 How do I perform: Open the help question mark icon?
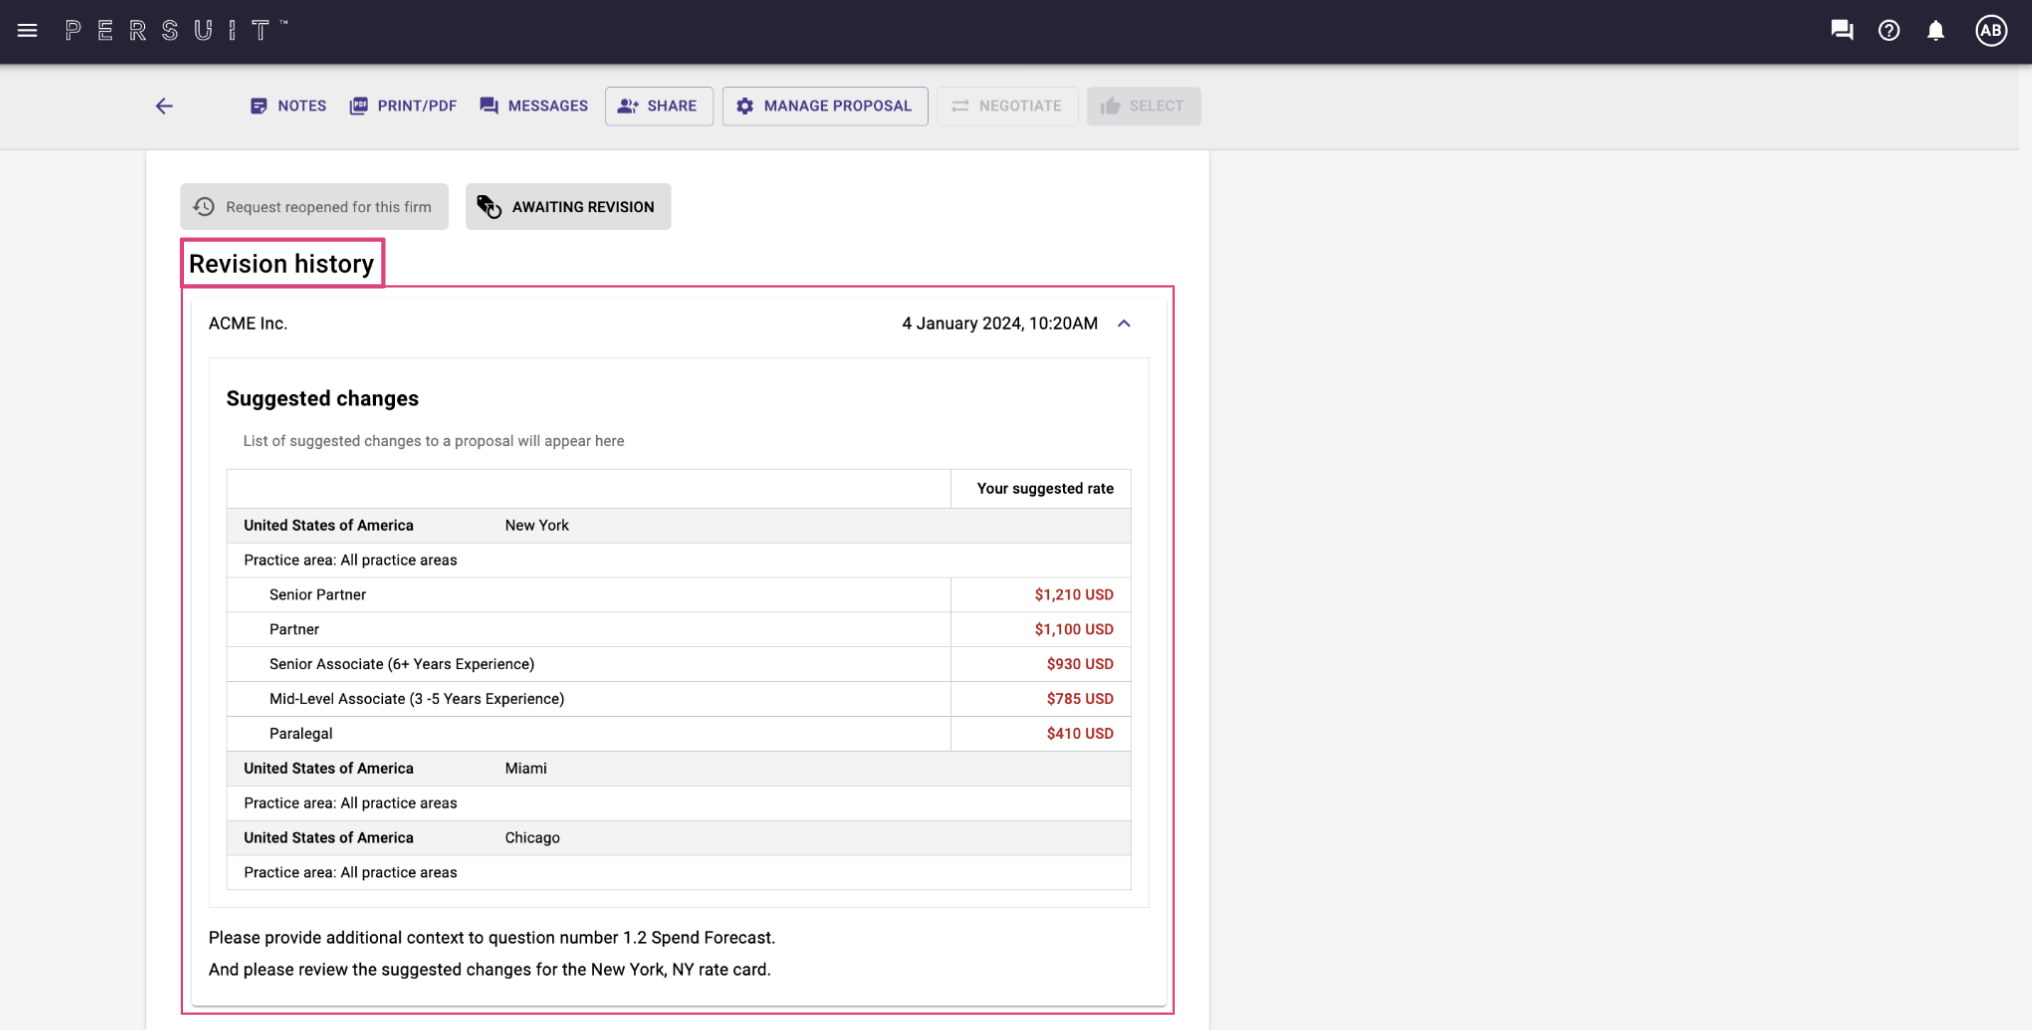(x=1889, y=31)
